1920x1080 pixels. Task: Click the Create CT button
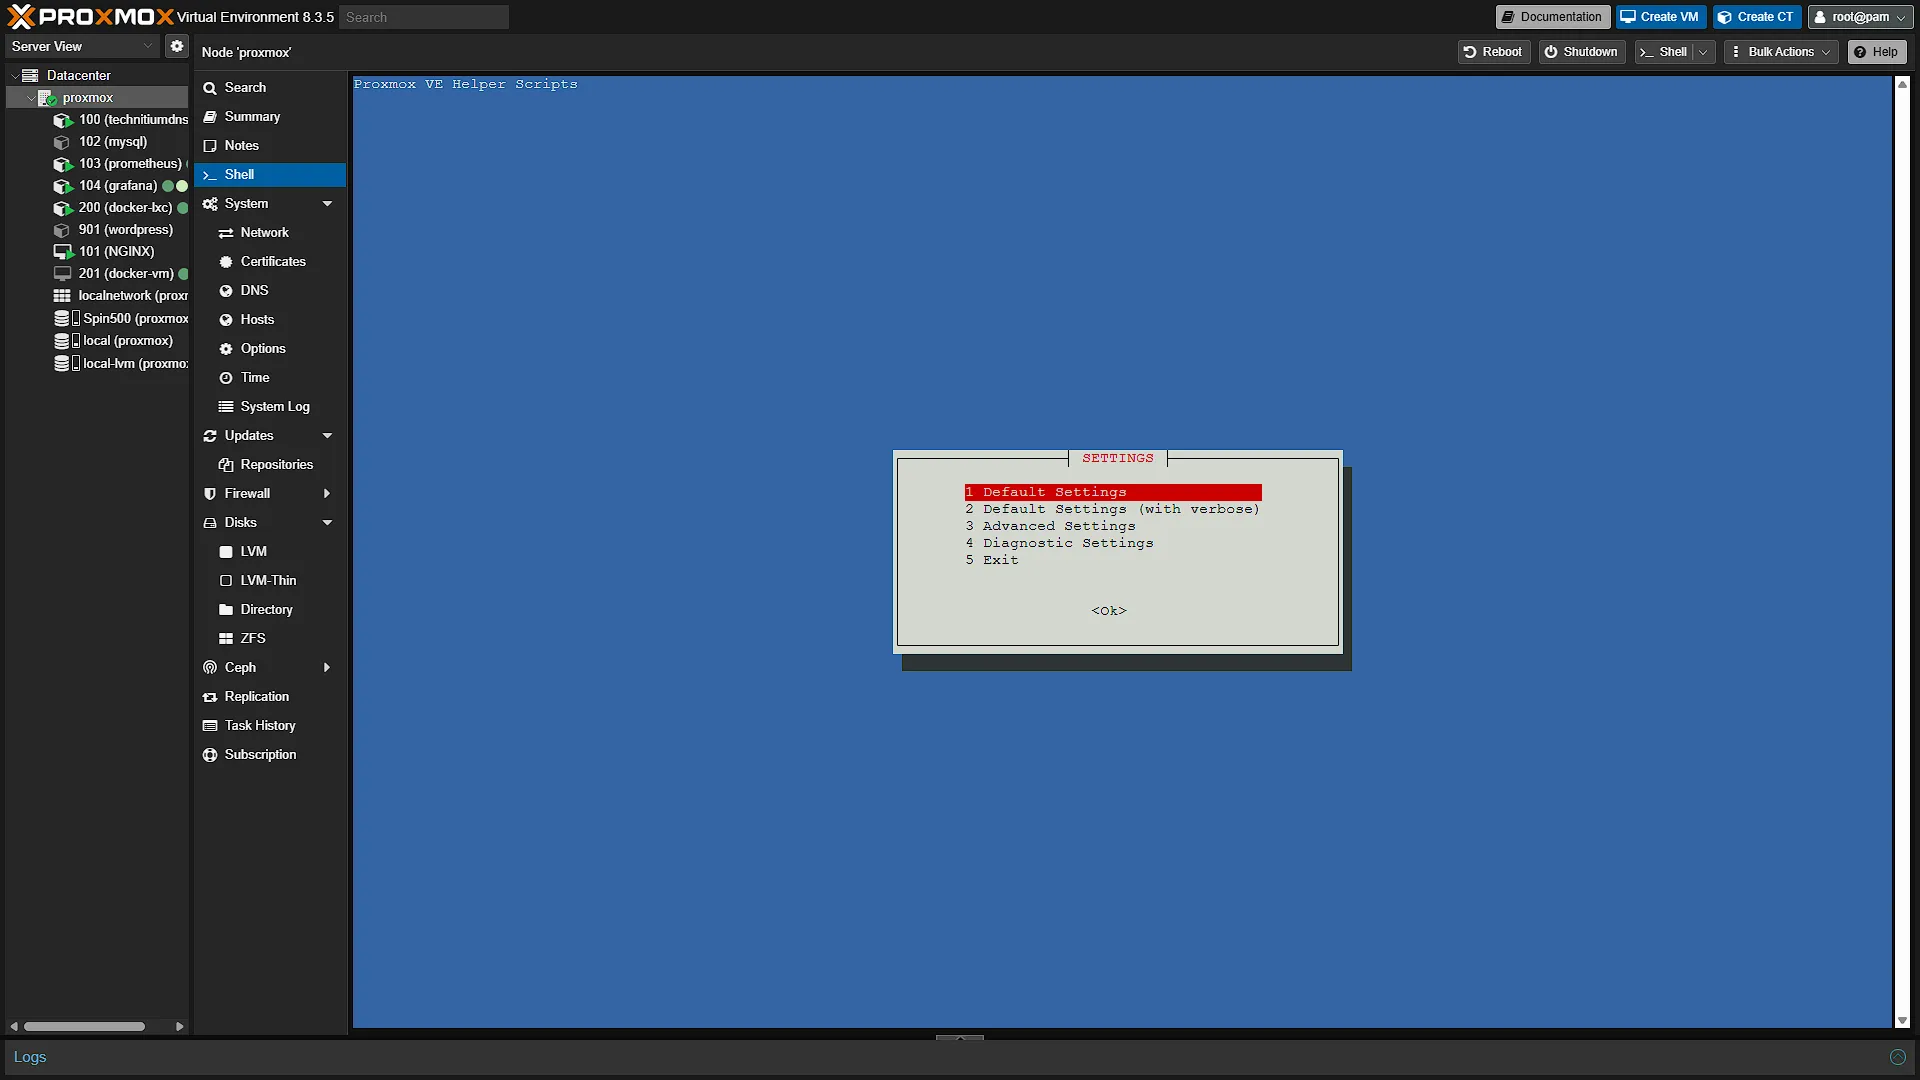coord(1756,17)
